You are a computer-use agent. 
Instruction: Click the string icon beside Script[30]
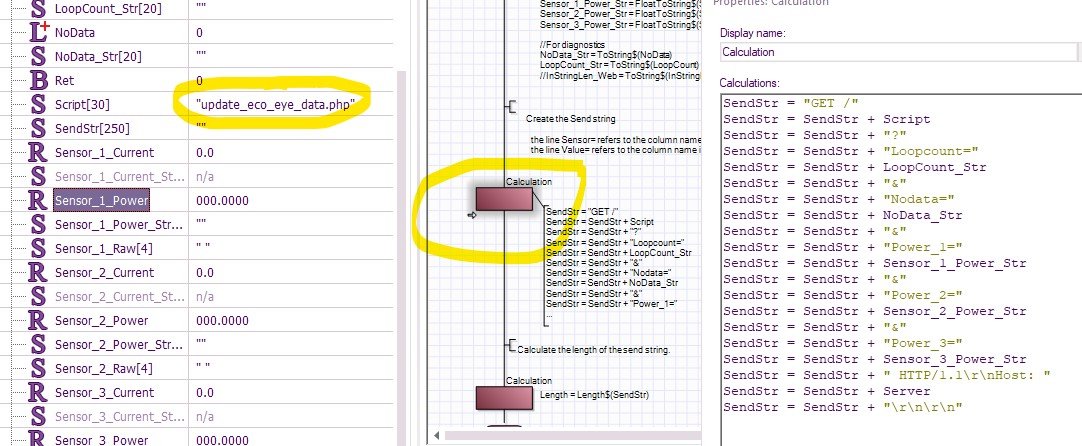point(38,104)
